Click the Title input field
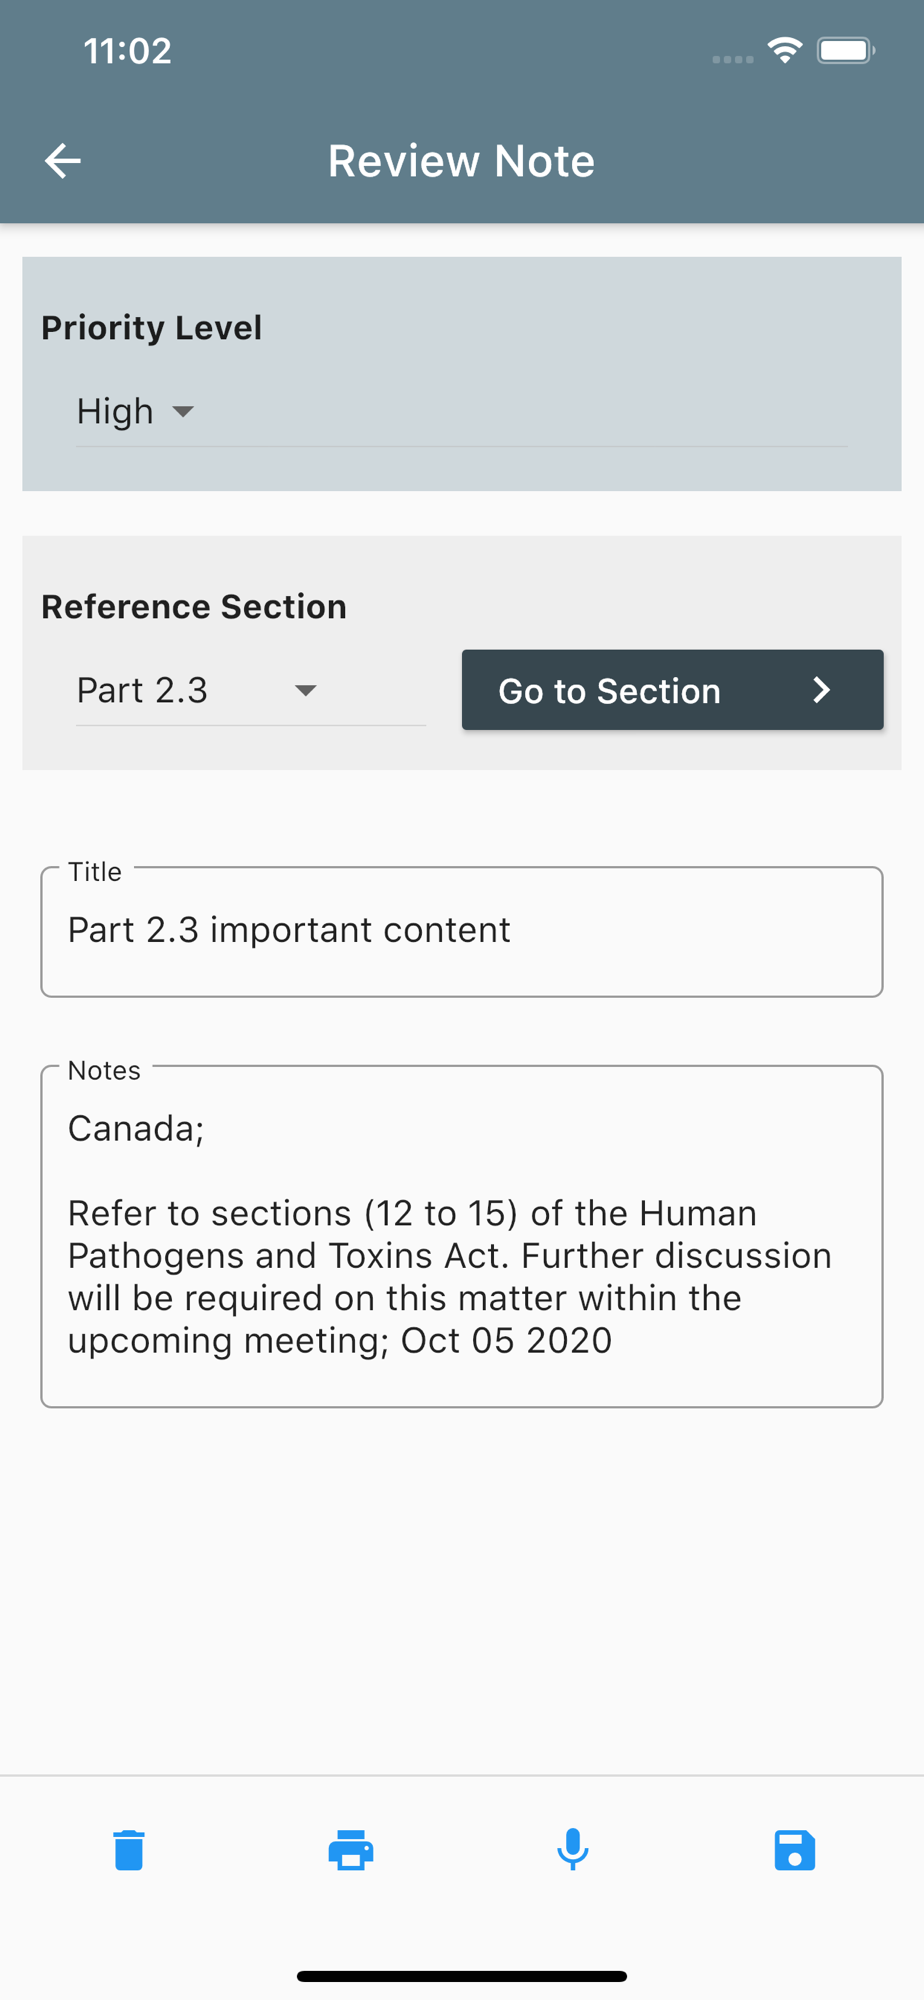 click(x=462, y=932)
